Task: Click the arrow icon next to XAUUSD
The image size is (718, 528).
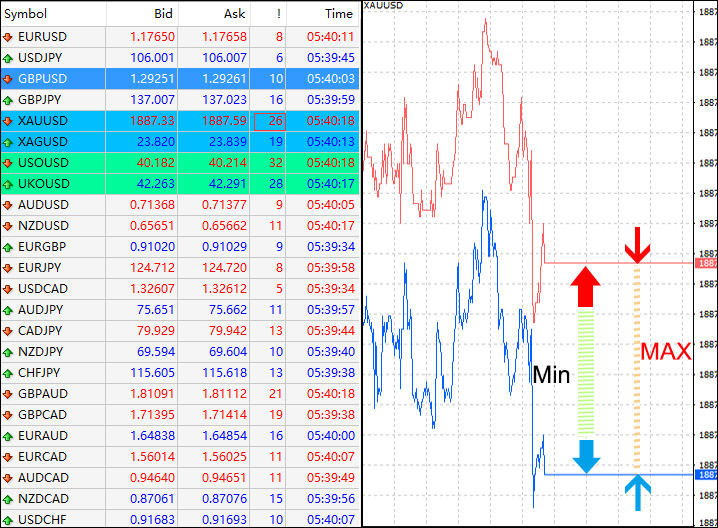Action: pyautogui.click(x=9, y=121)
